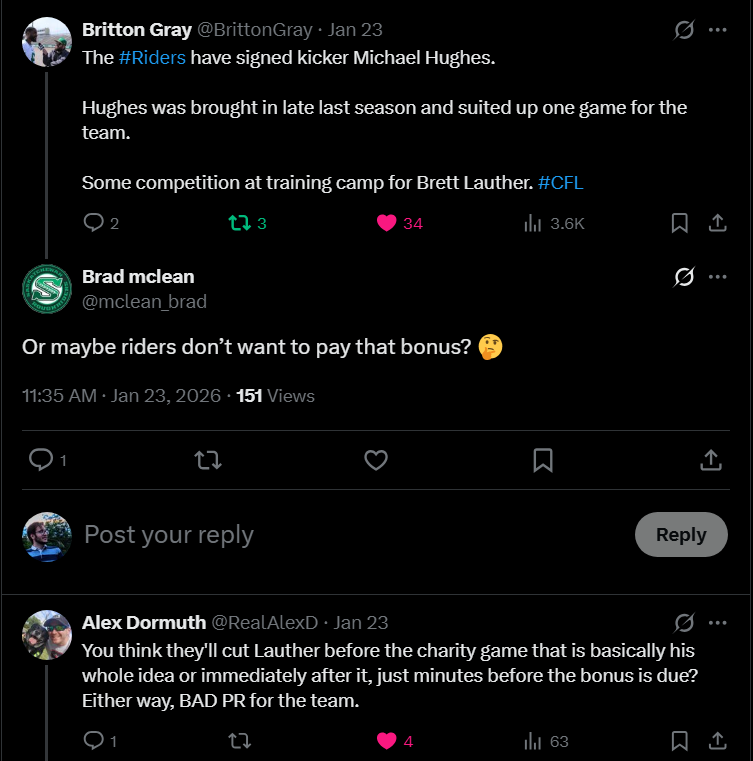Share Brad mclean's post
This screenshot has height=761, width=753.
click(711, 460)
